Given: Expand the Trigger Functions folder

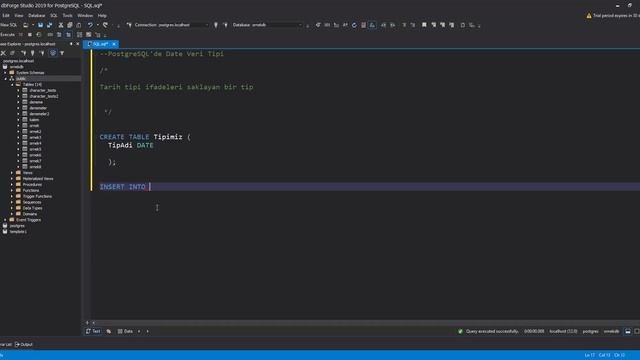Looking at the screenshot, I should tap(12, 196).
